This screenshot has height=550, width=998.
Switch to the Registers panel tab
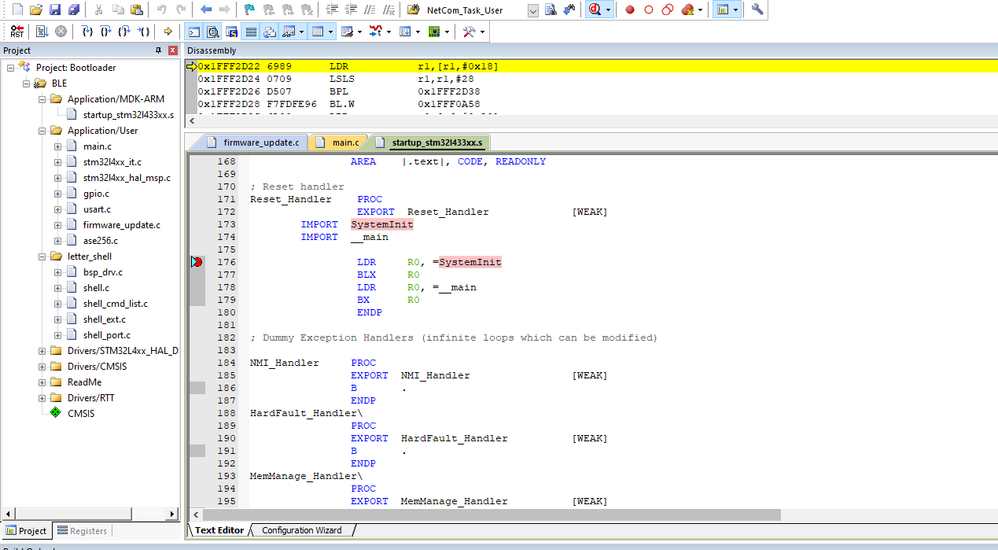(82, 531)
